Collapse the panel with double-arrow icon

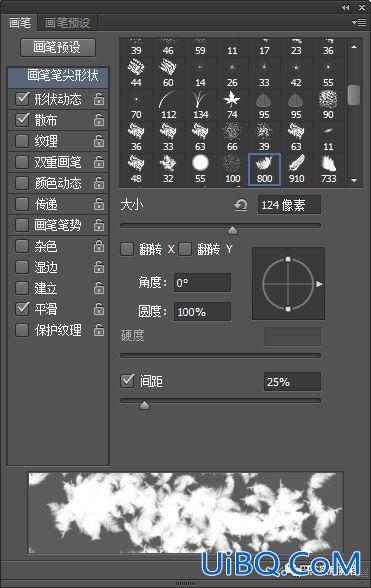pos(345,7)
